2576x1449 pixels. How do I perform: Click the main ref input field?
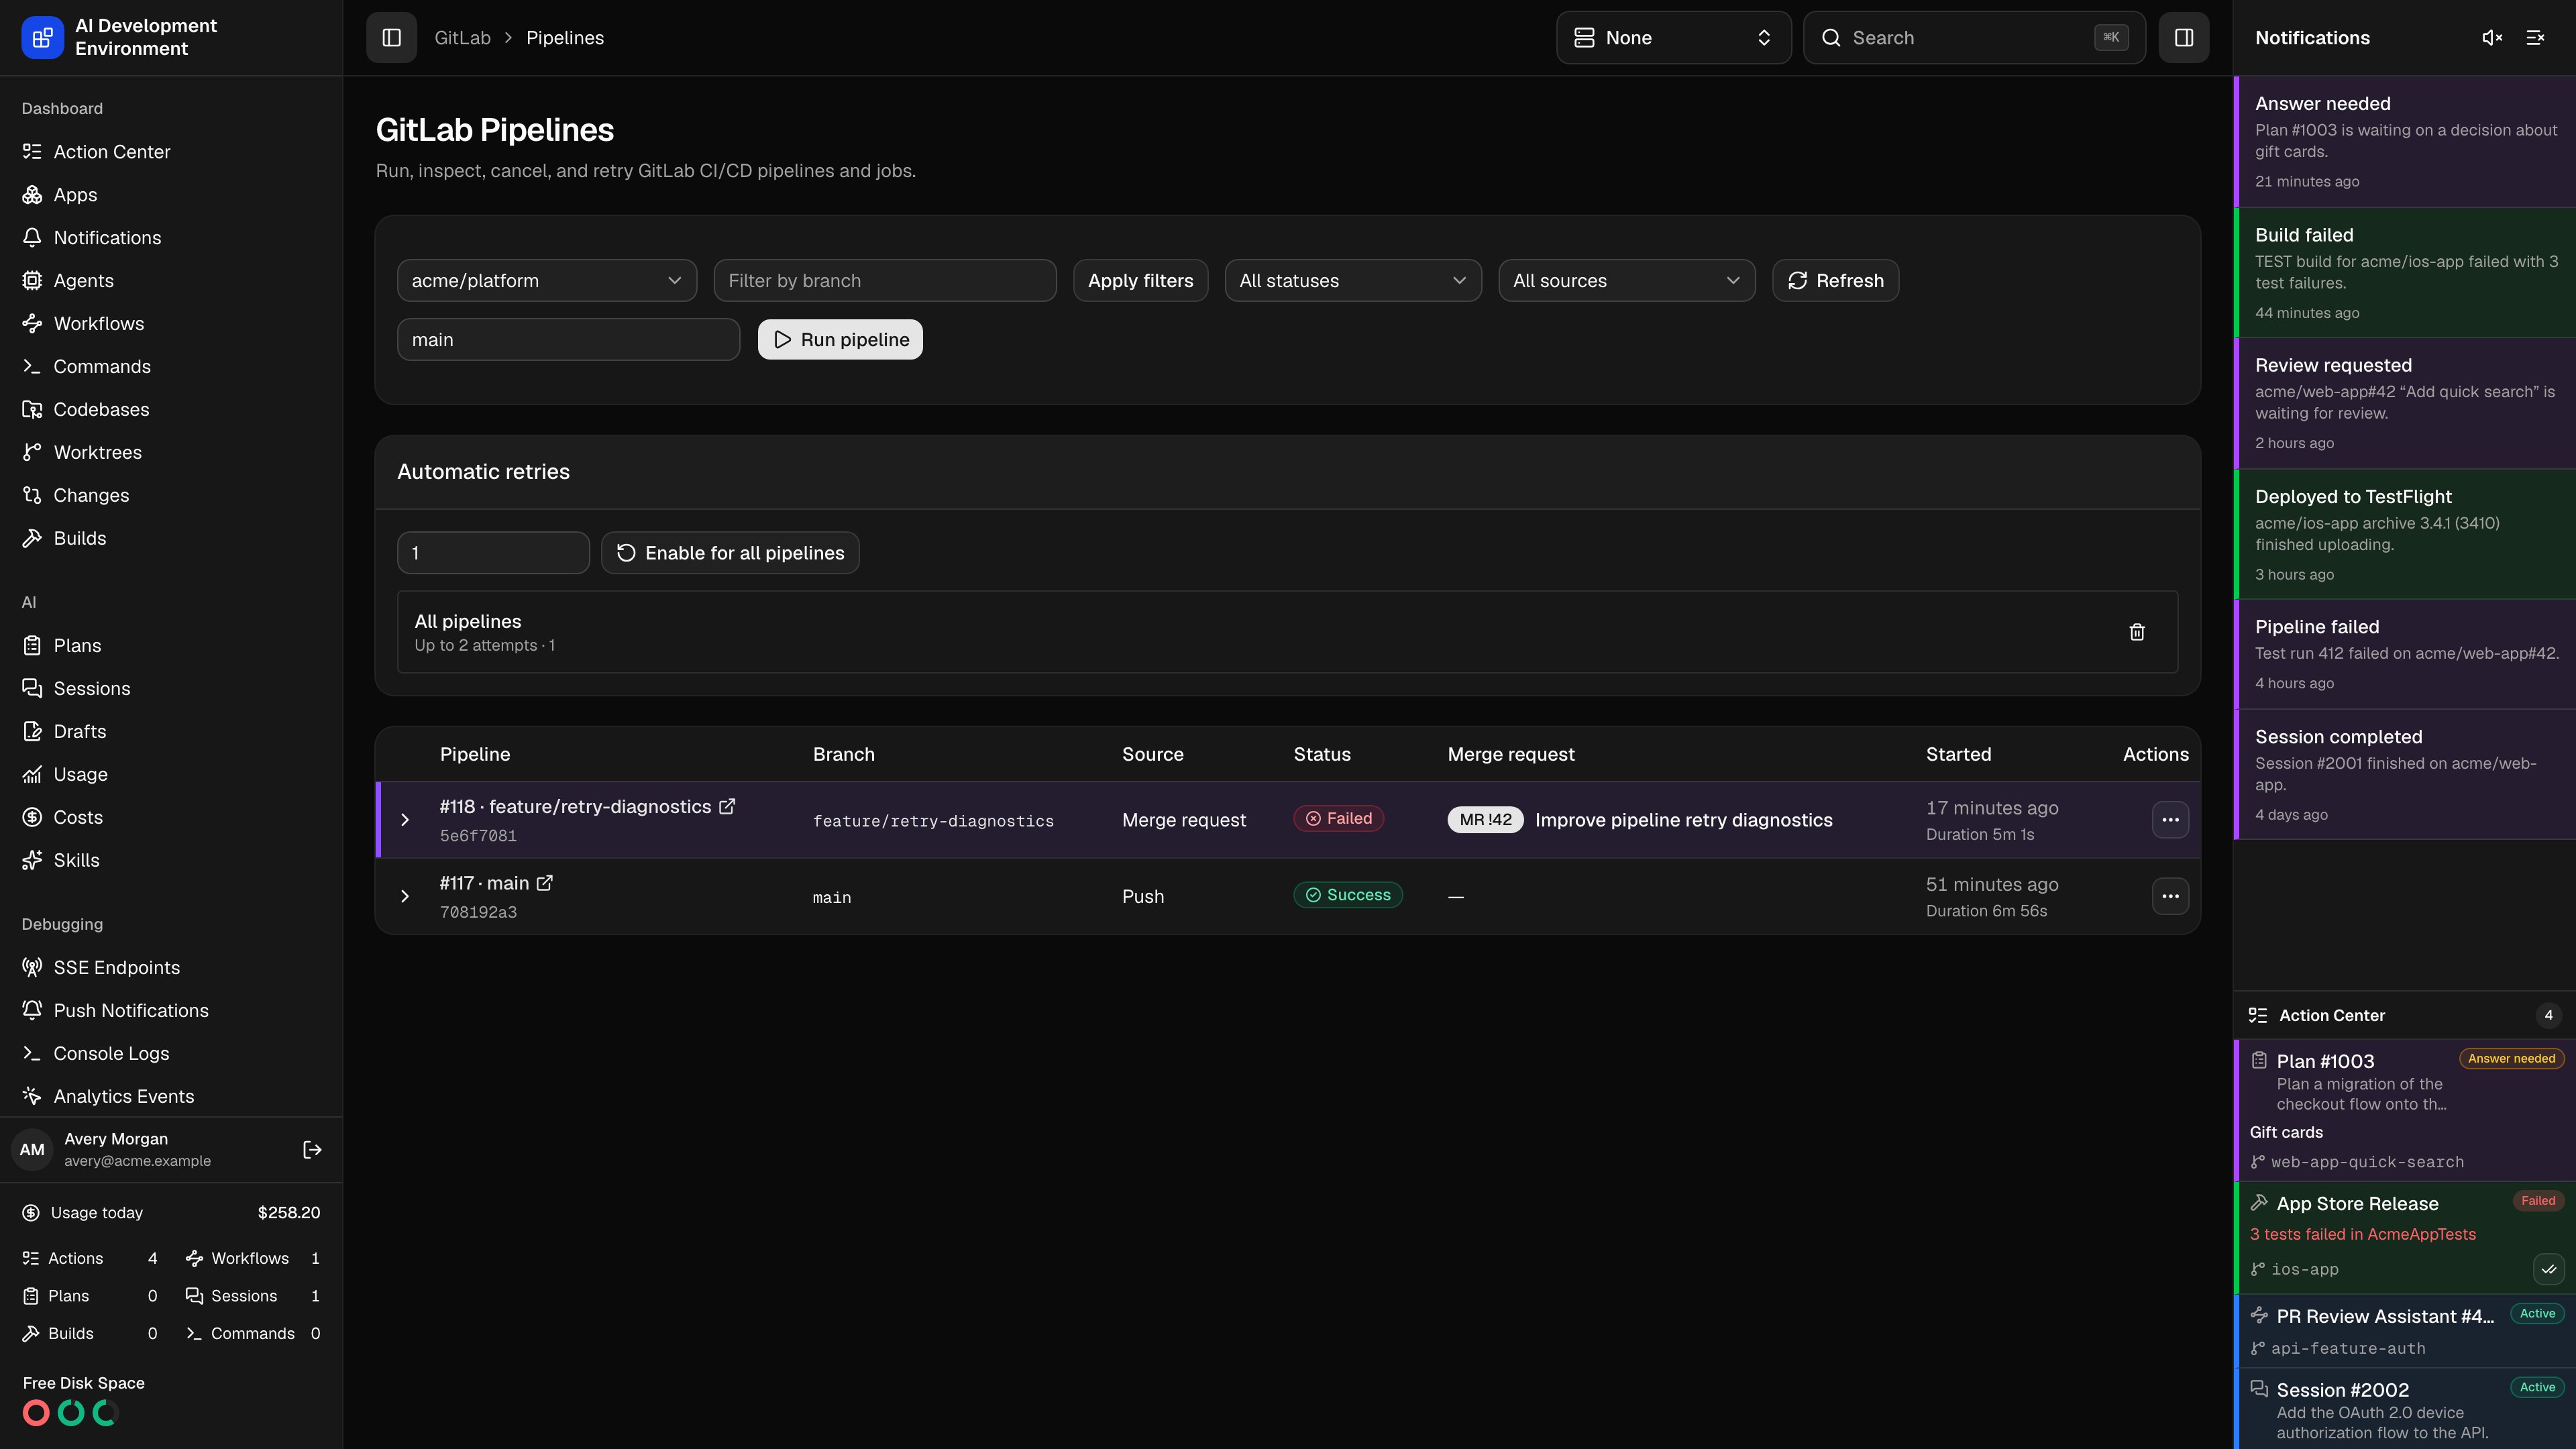(568, 339)
